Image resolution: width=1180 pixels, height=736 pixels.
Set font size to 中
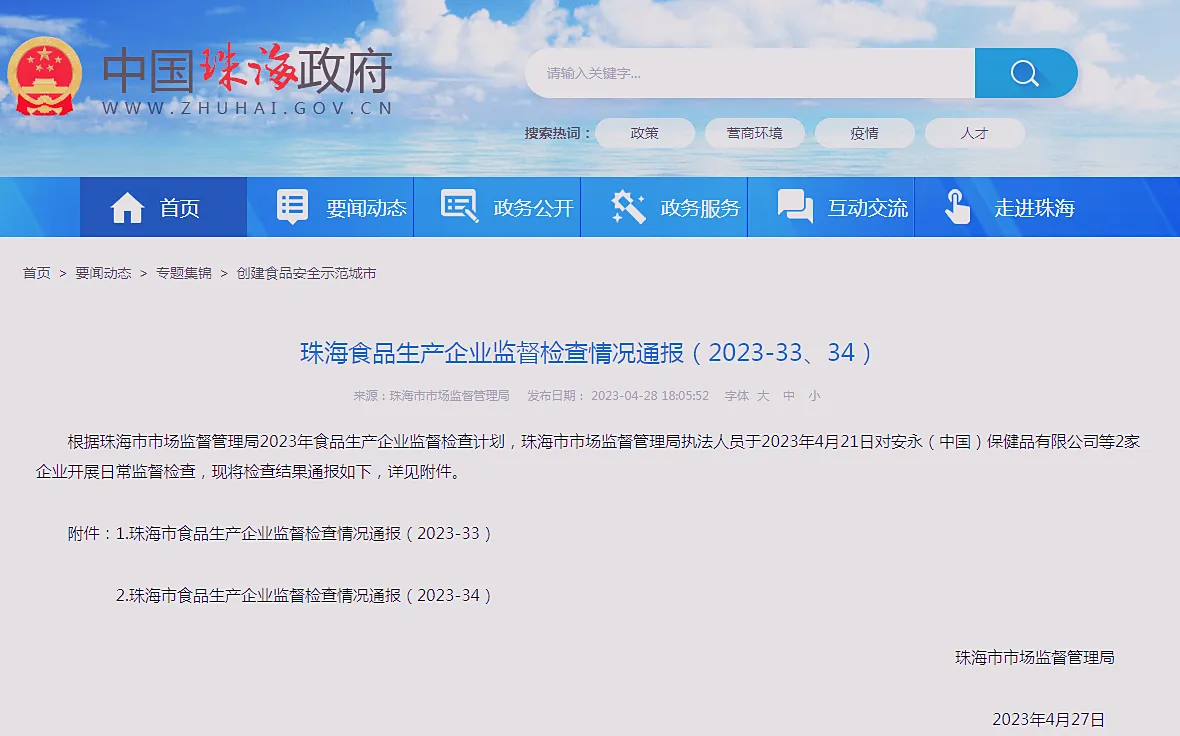[789, 396]
